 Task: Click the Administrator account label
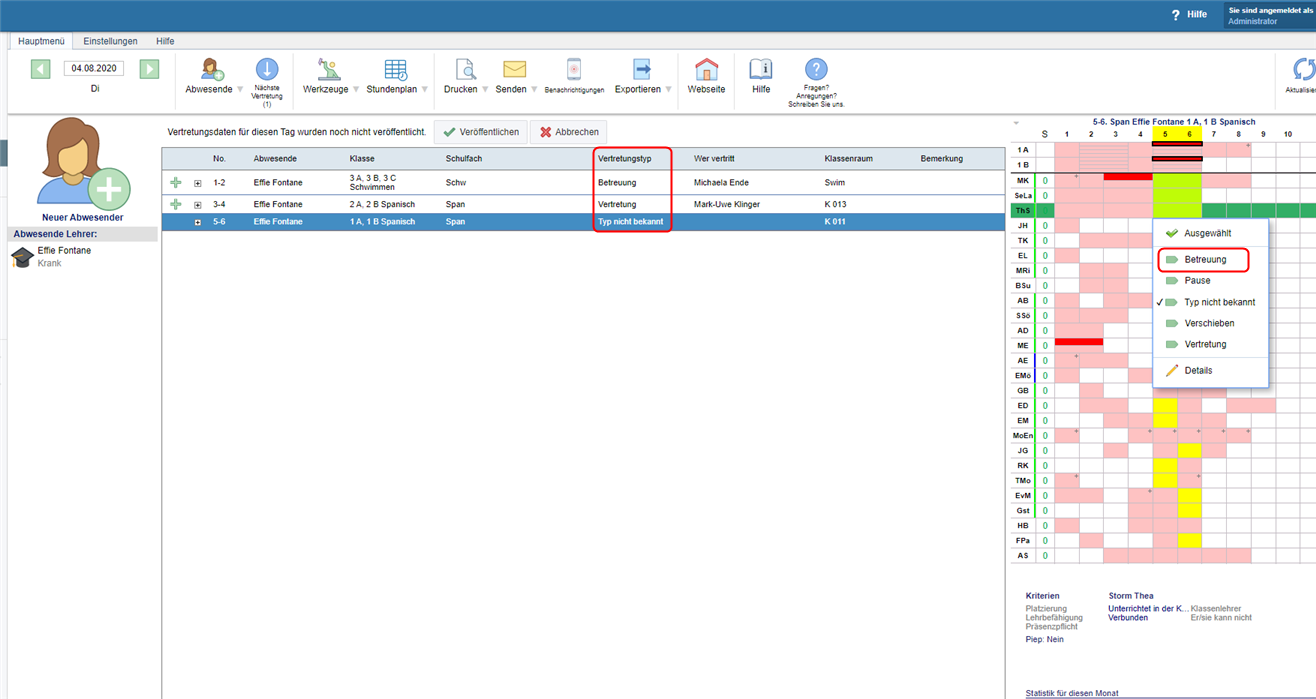click(x=1252, y=21)
